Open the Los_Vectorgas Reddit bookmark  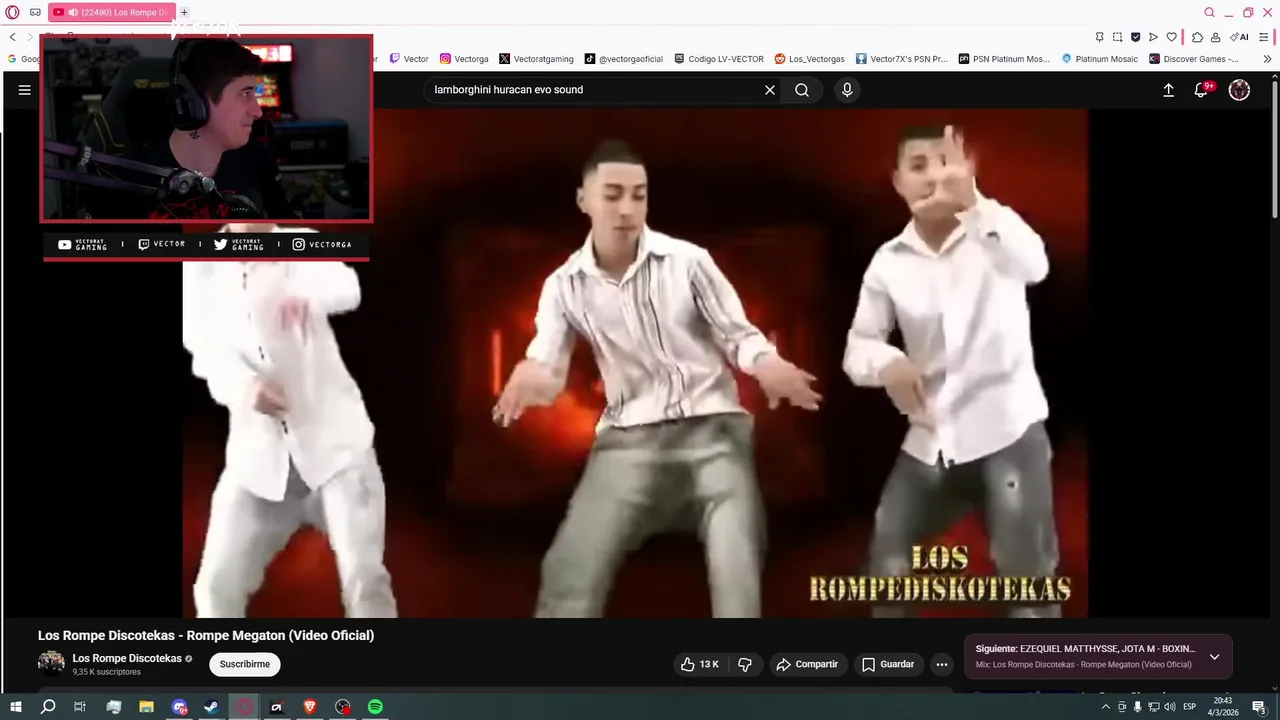(809, 59)
